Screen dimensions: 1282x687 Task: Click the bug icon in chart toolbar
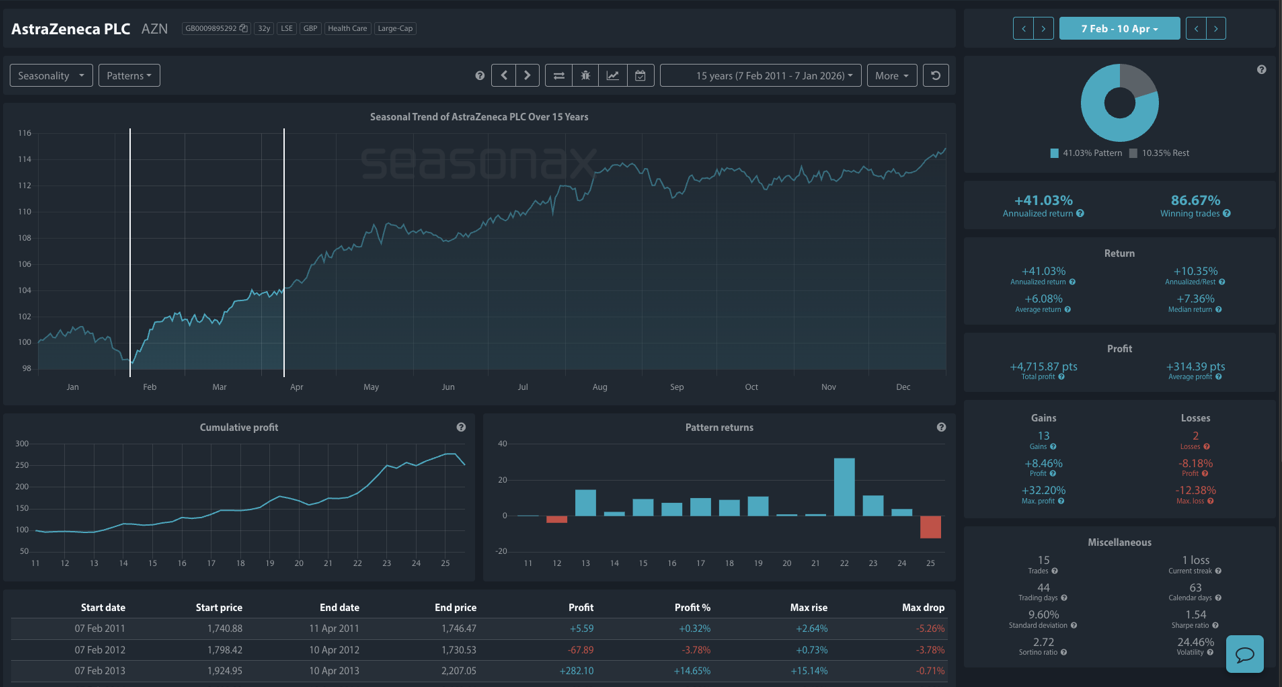tap(586, 76)
